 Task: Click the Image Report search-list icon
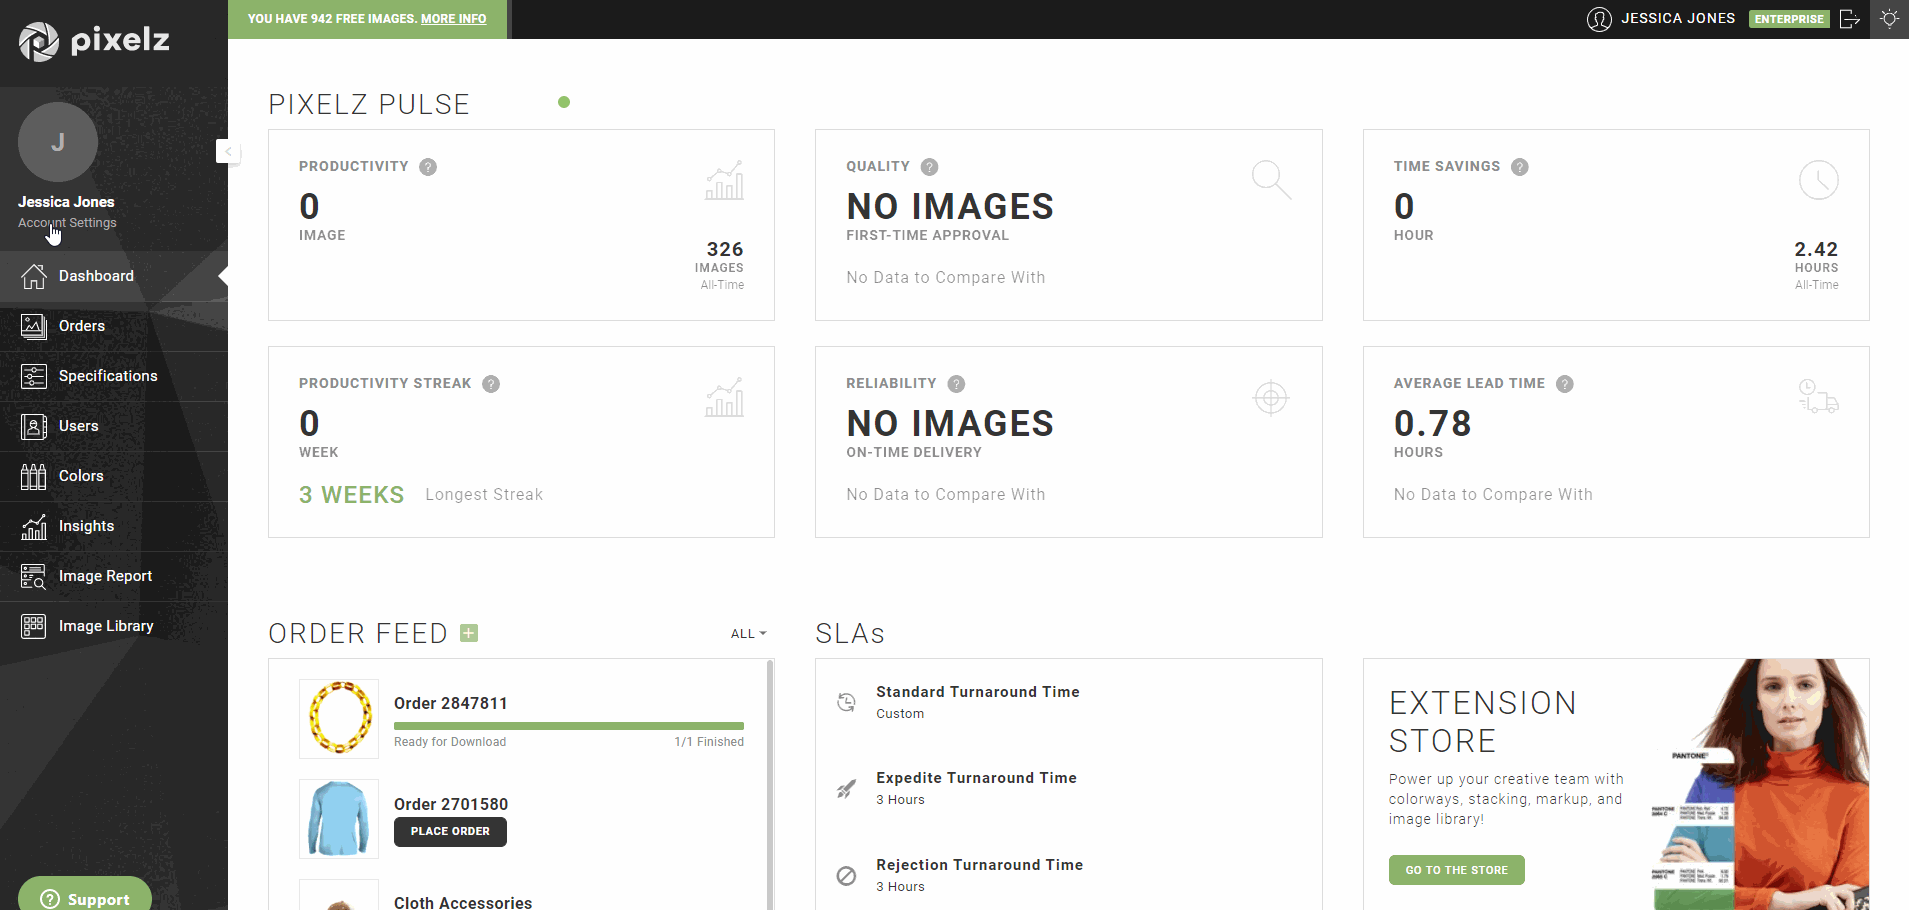(x=34, y=576)
